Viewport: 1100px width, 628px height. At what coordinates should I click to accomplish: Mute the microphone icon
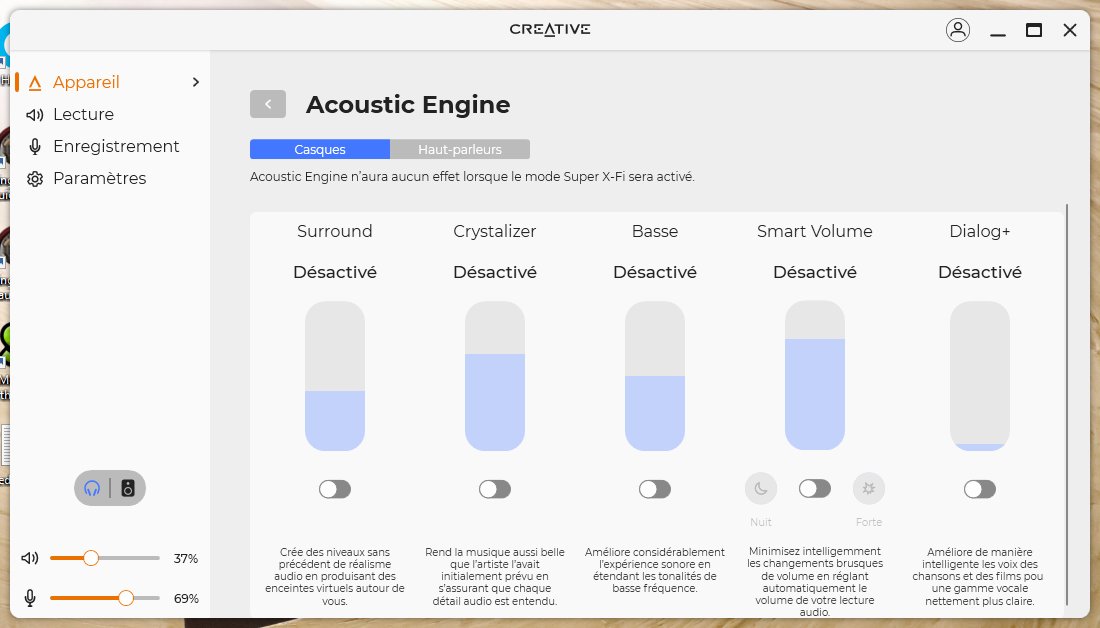tap(30, 598)
